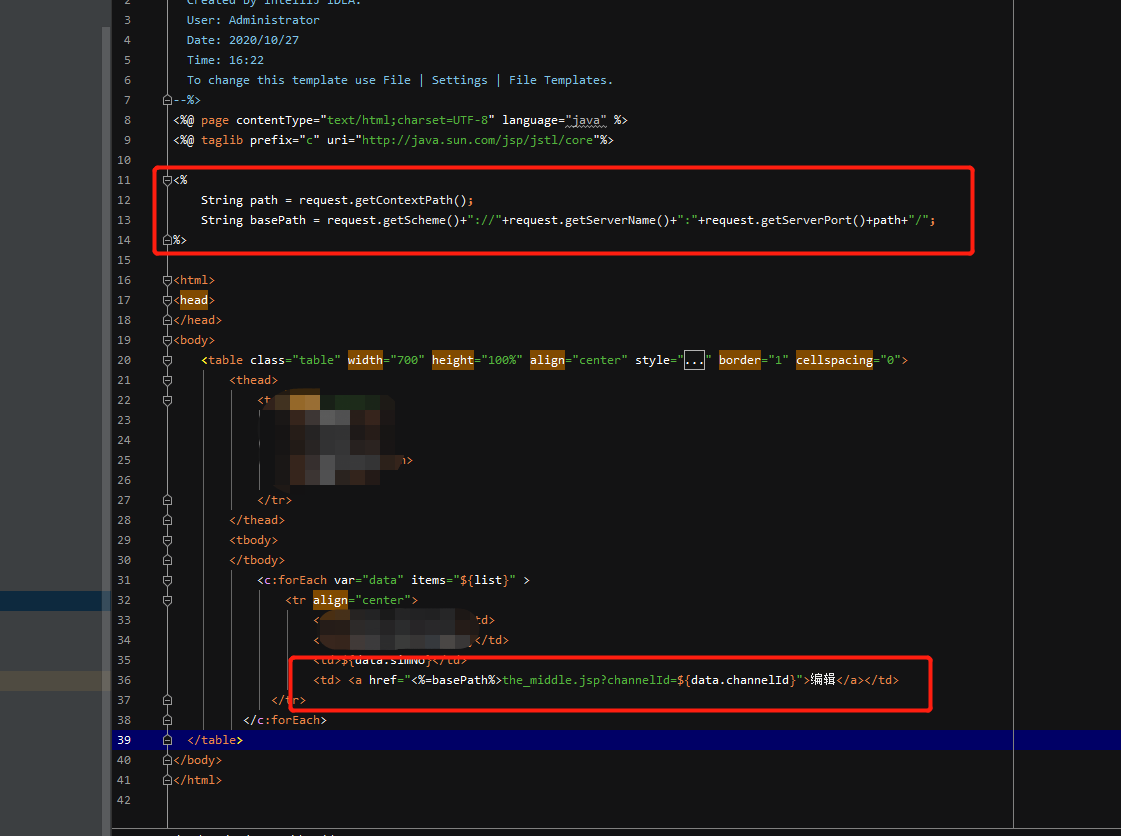Viewport: 1121px width, 836px height.
Task: Collapse the scriptlet fold marker on line 11
Action: 167,180
